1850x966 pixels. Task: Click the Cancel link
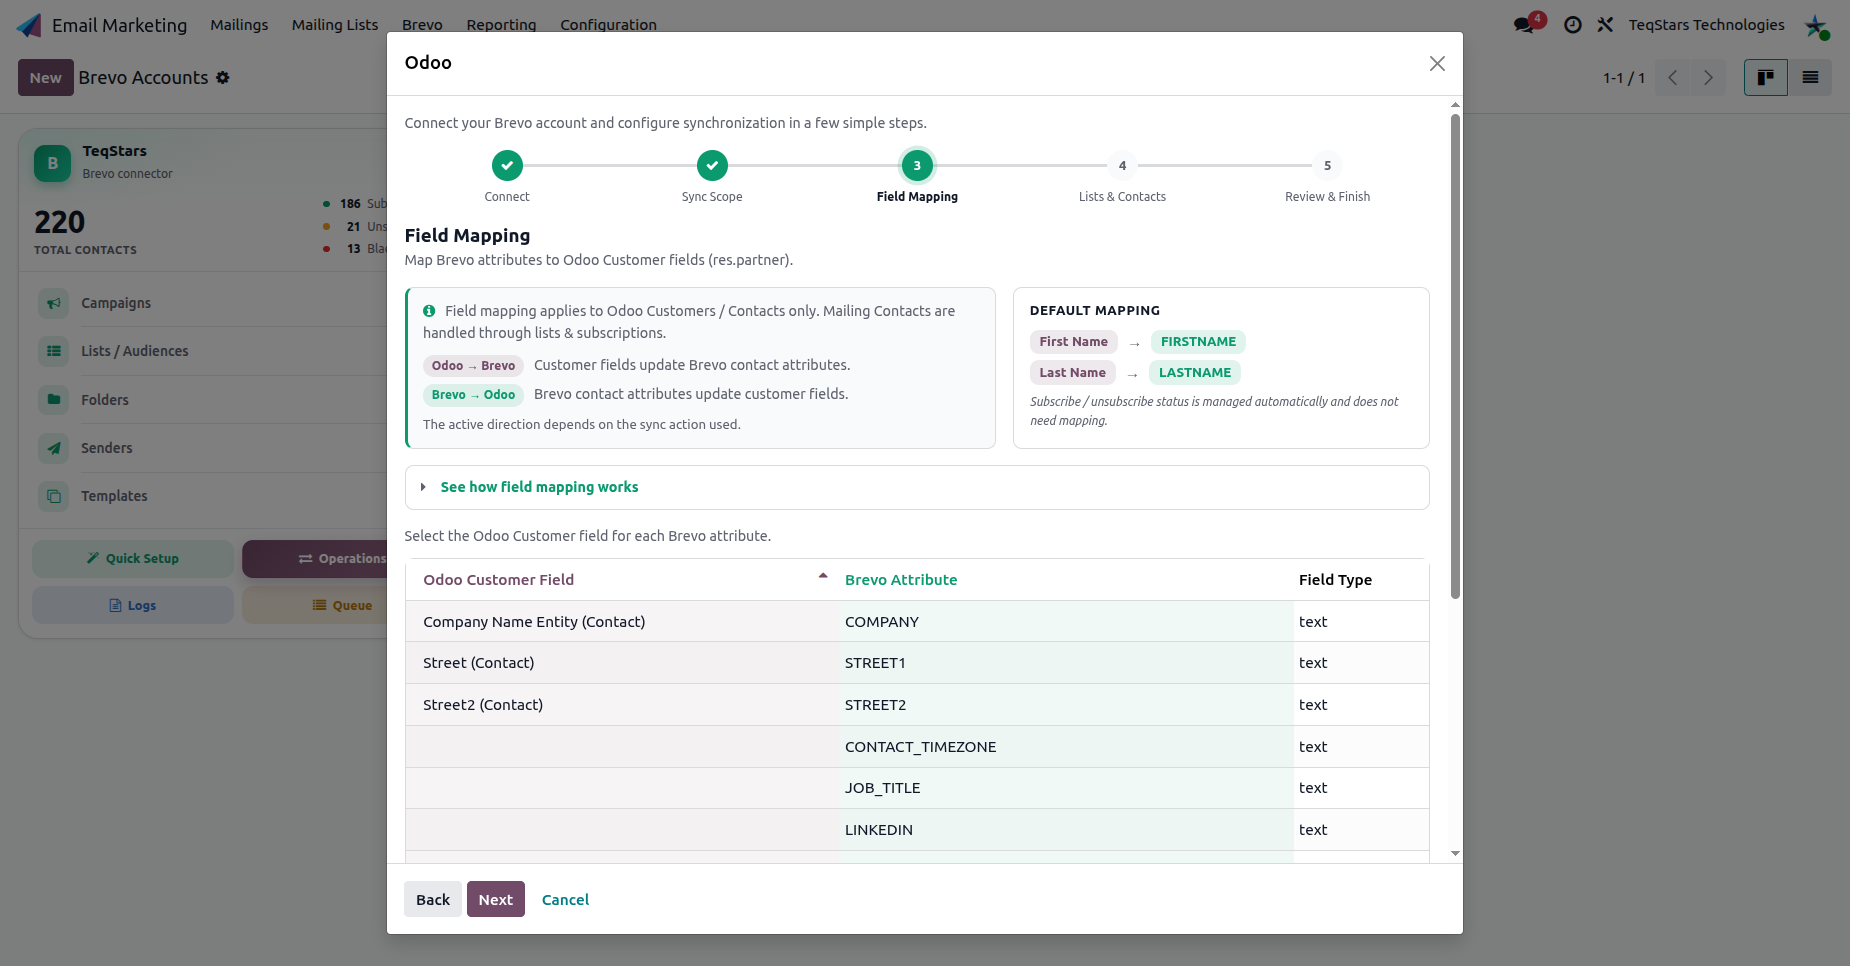565,899
